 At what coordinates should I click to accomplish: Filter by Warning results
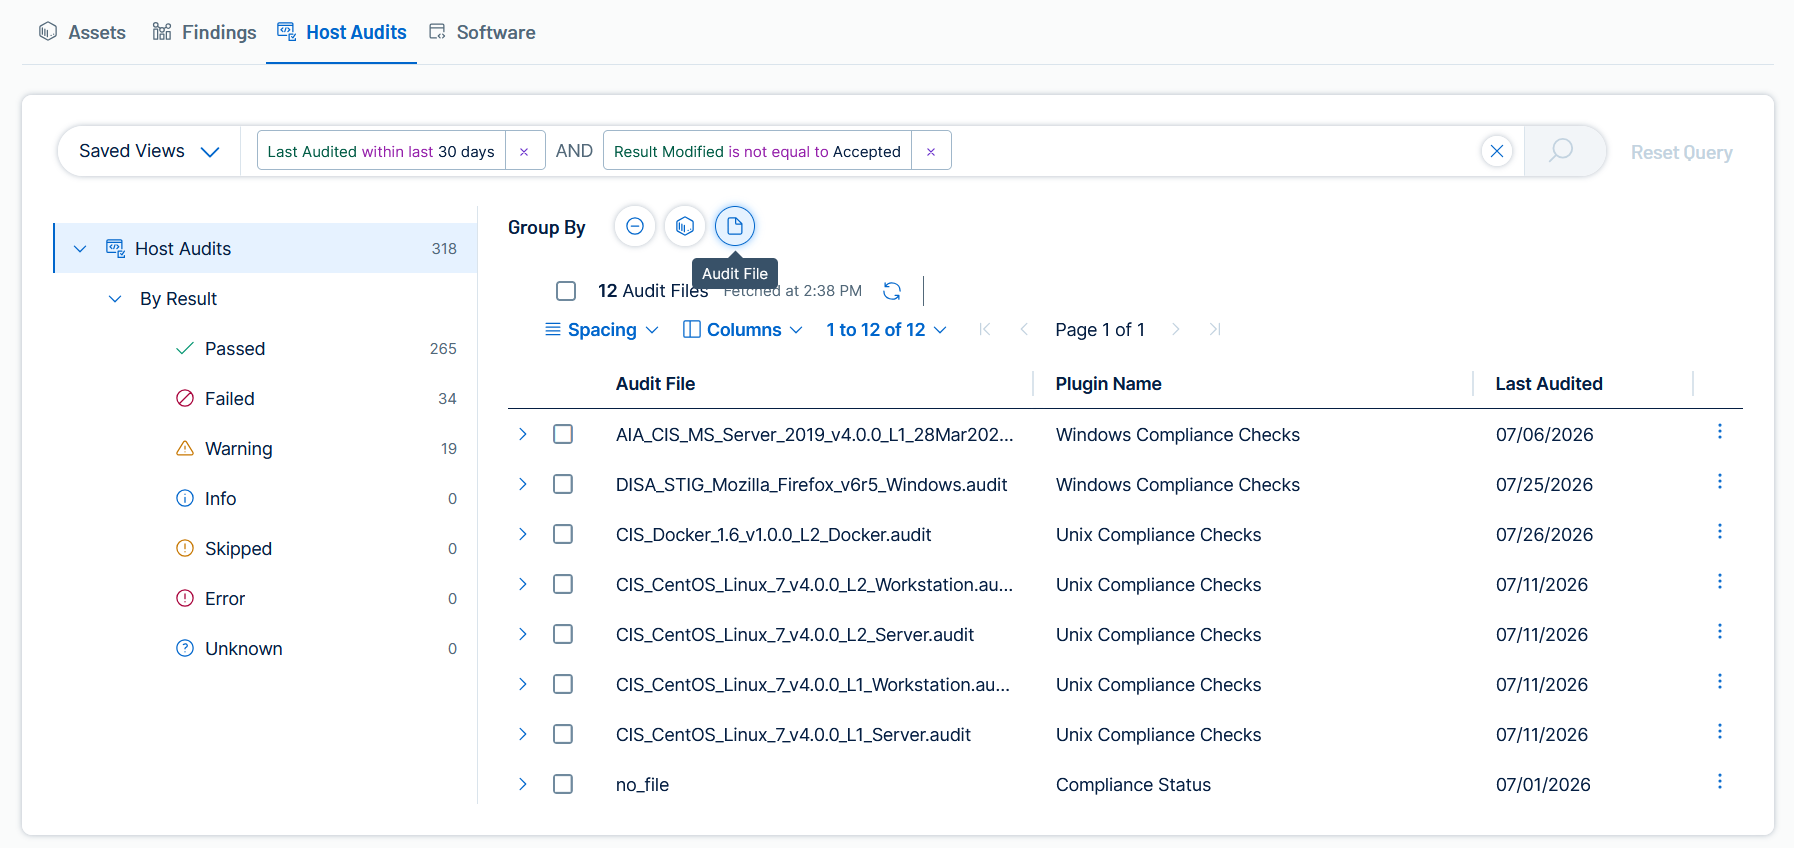click(x=315, y=449)
